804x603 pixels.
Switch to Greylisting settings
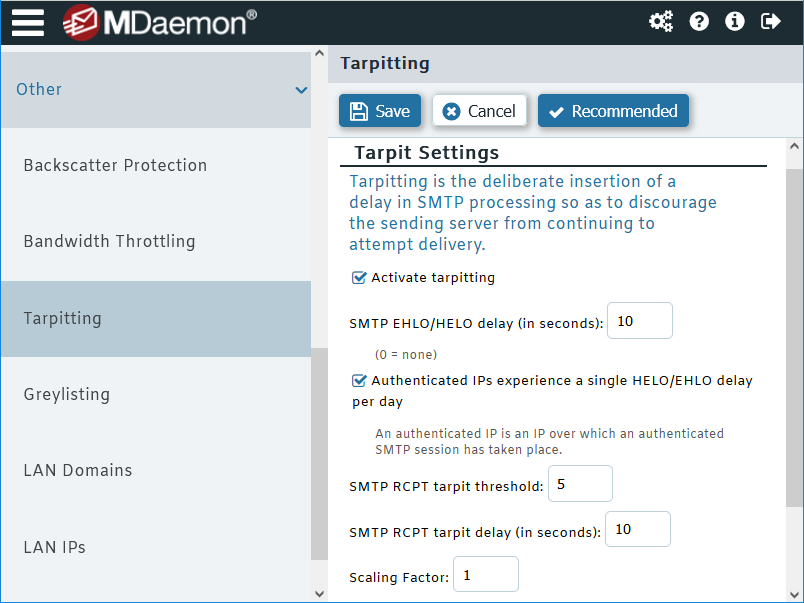tap(67, 394)
